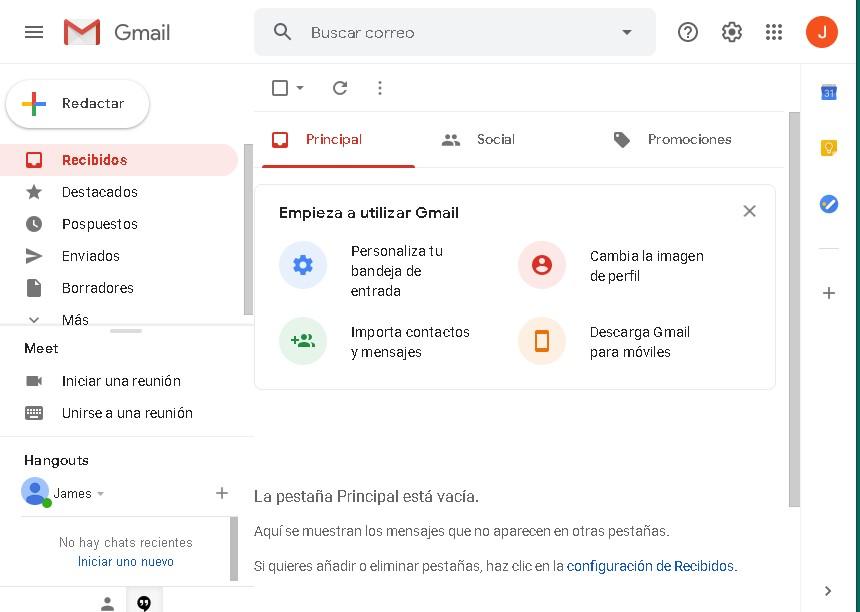The width and height of the screenshot is (860, 612).
Task: Click the Redactar compose button
Action: 78,104
